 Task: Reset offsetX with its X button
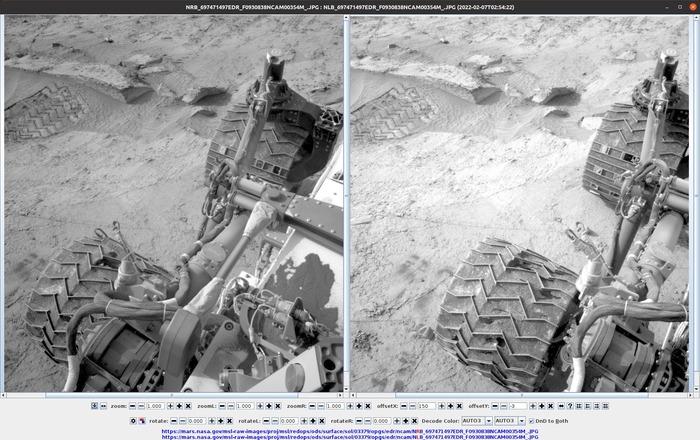[x=459, y=406]
